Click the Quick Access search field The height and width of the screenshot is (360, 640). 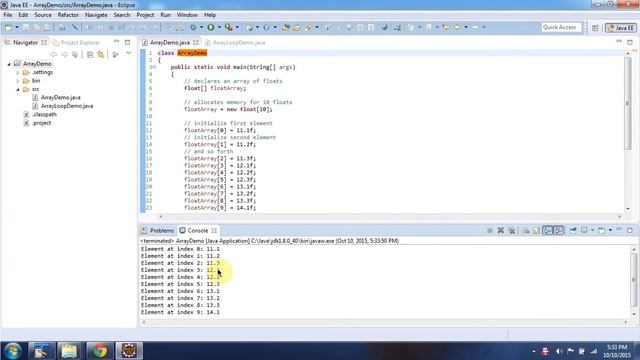[561, 27]
